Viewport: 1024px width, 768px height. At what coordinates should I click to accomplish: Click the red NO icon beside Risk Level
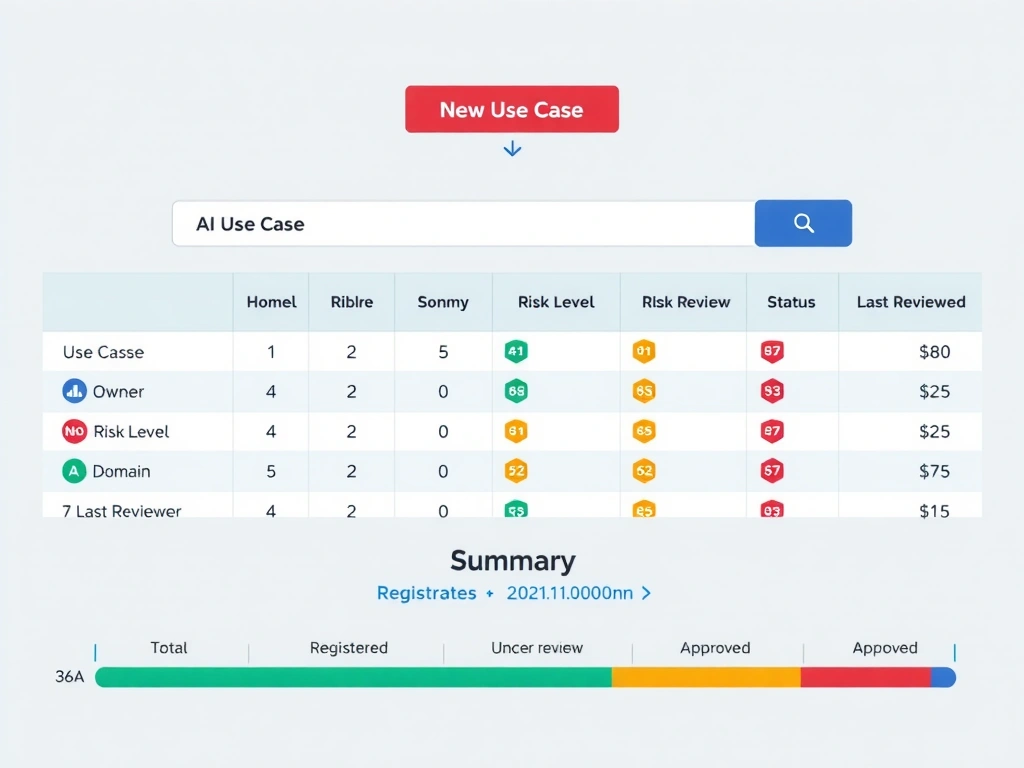(74, 431)
